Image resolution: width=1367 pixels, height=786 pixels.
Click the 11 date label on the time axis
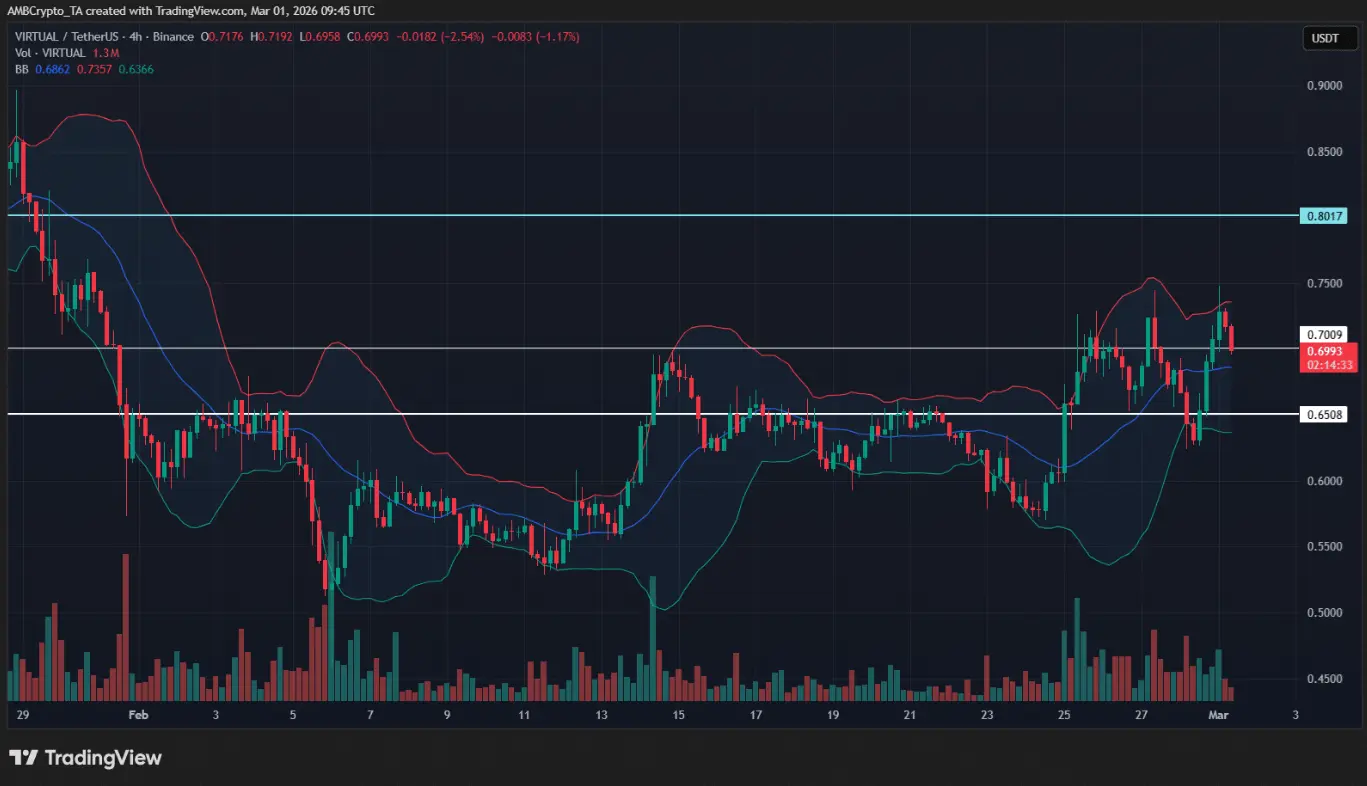point(524,715)
